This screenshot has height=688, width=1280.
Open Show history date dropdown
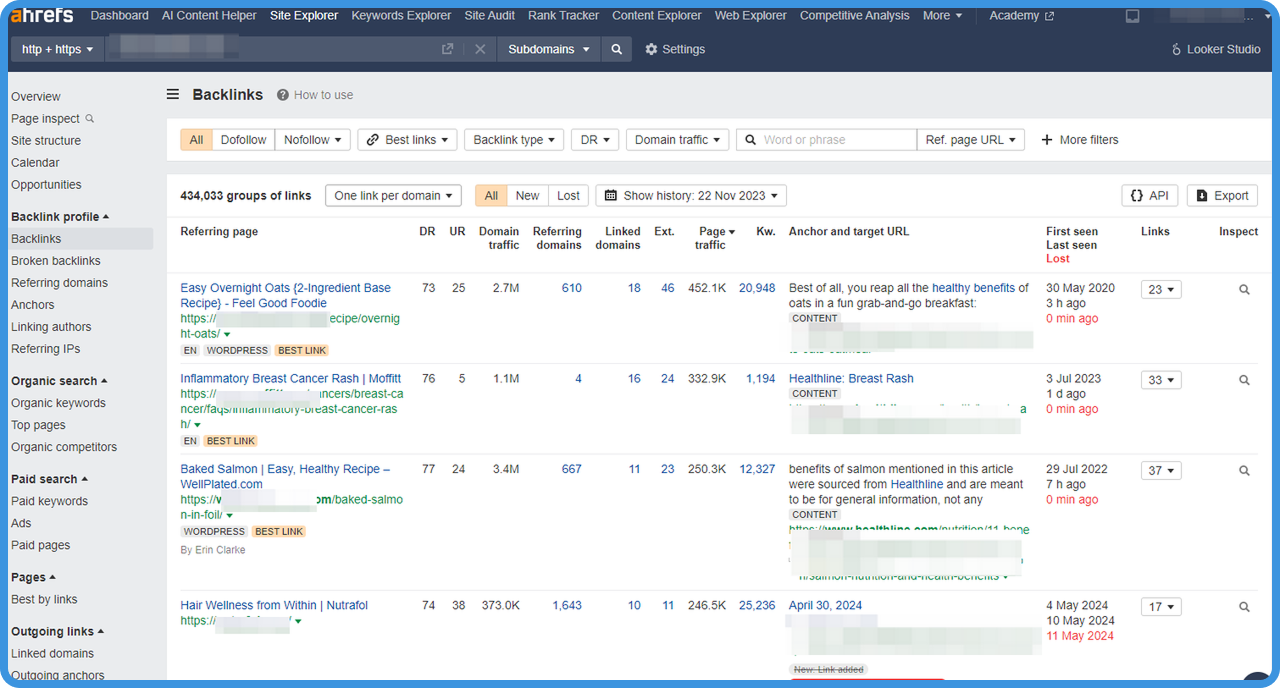[691, 196]
